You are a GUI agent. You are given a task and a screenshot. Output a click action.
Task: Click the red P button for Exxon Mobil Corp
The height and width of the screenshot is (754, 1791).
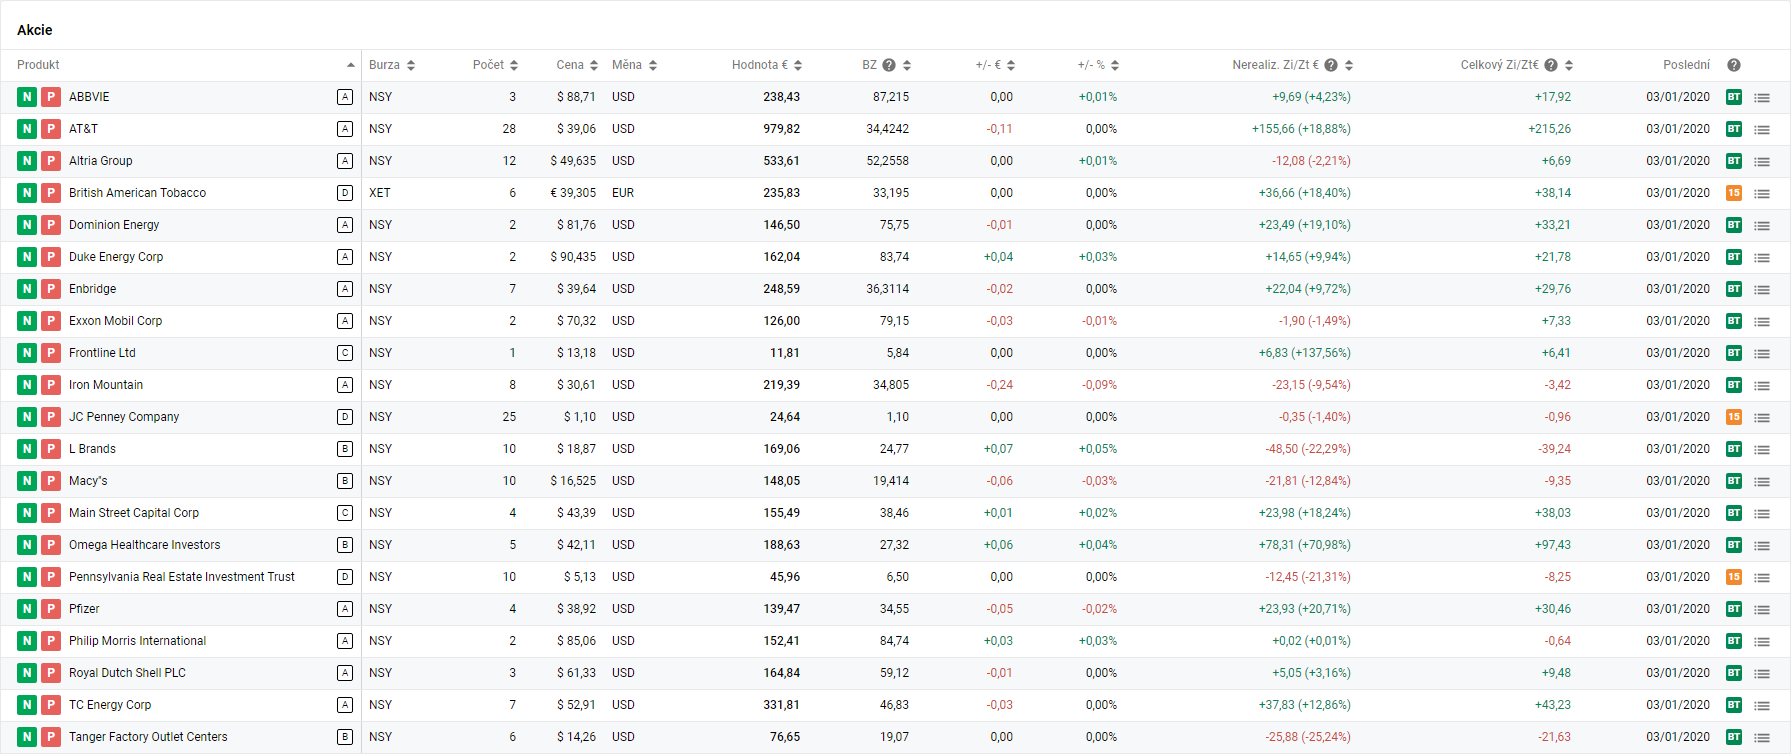(51, 321)
